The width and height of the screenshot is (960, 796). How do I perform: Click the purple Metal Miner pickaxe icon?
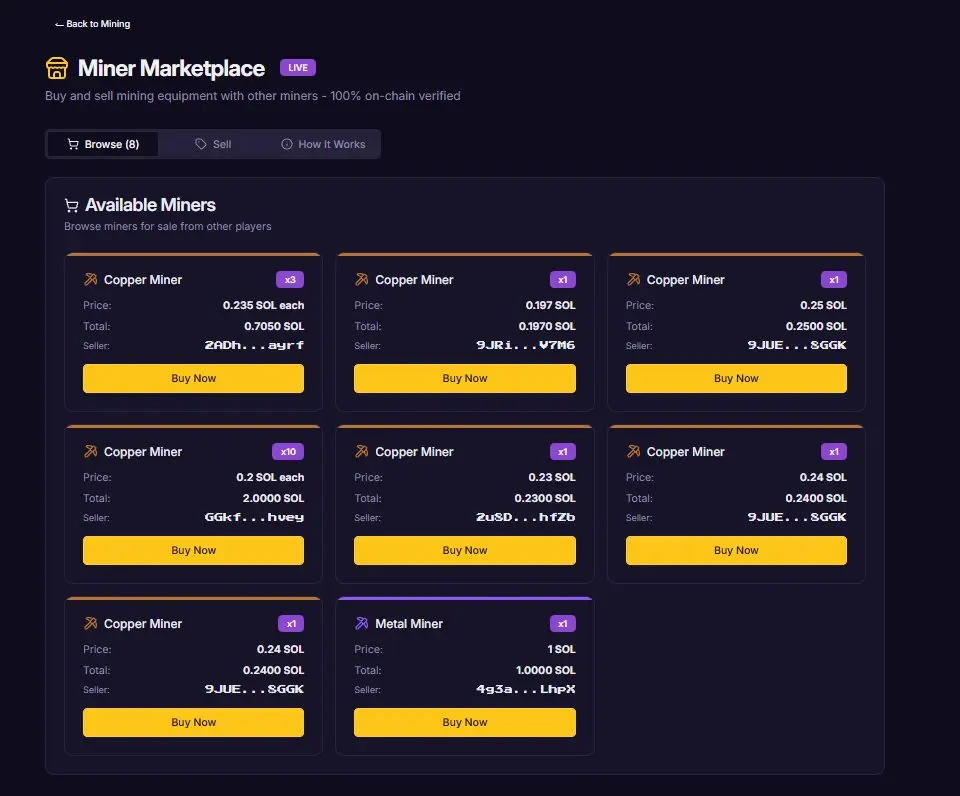(x=362, y=623)
